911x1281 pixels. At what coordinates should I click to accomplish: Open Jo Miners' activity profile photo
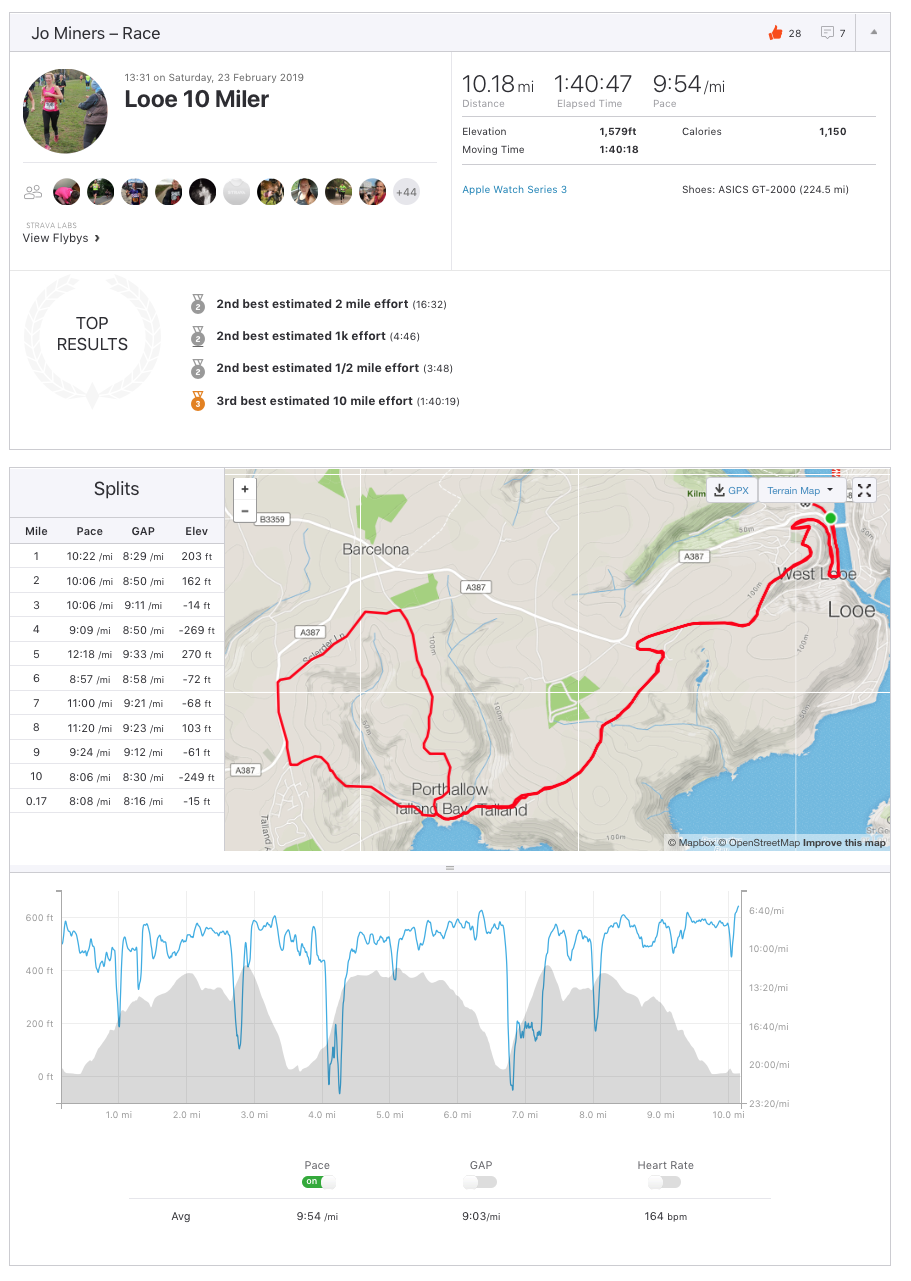65,110
